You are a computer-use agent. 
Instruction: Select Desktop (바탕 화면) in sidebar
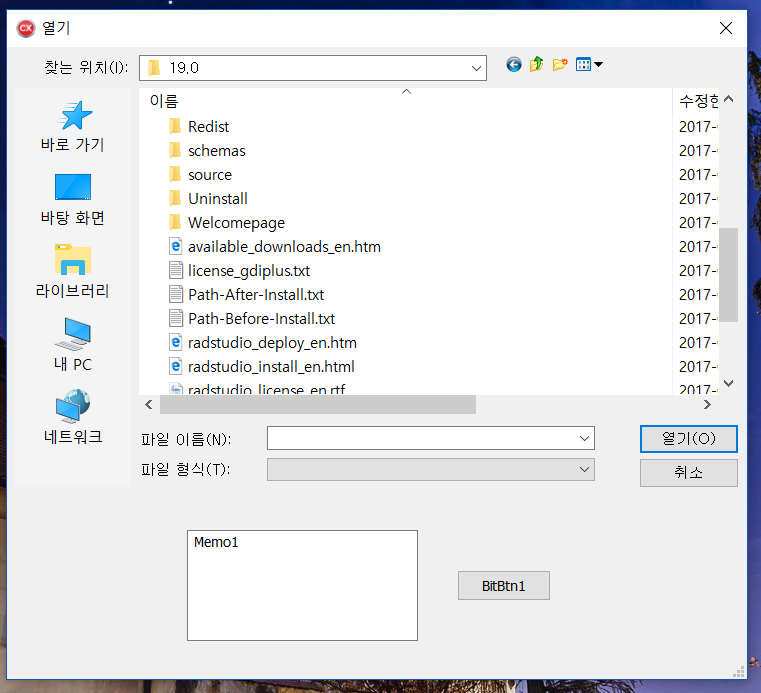(x=73, y=200)
